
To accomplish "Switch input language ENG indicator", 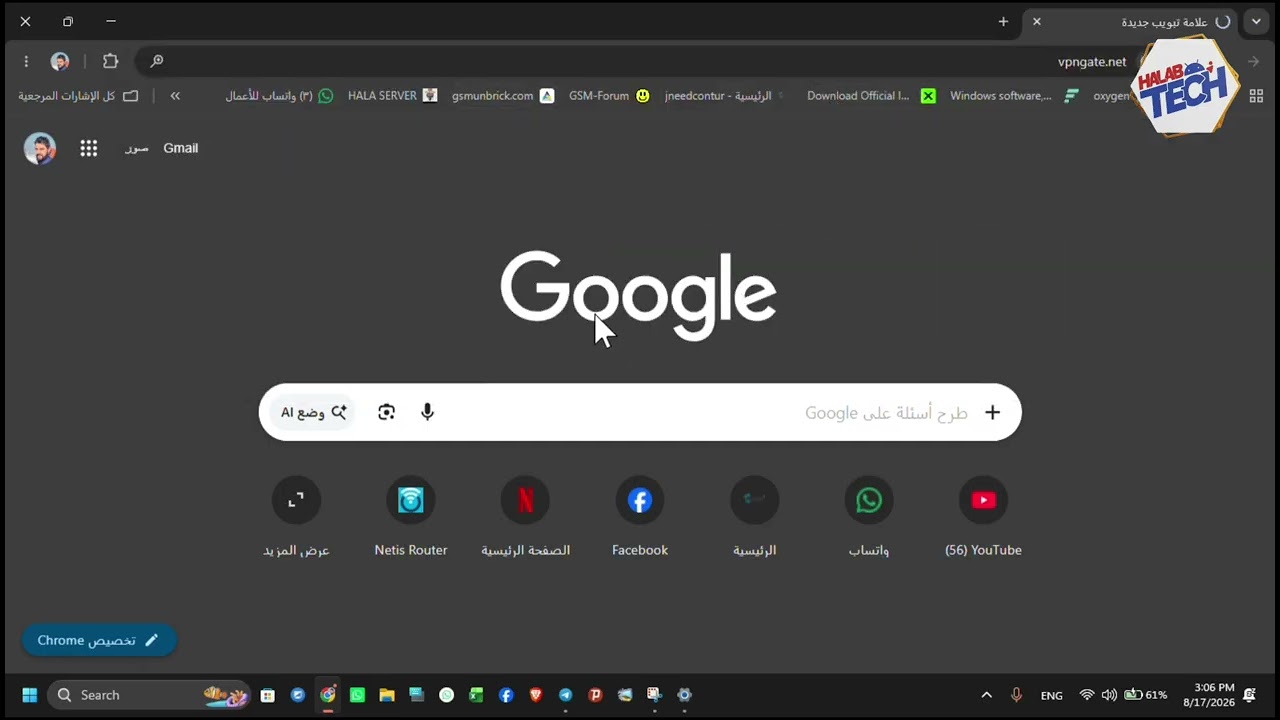I will [x=1051, y=695].
